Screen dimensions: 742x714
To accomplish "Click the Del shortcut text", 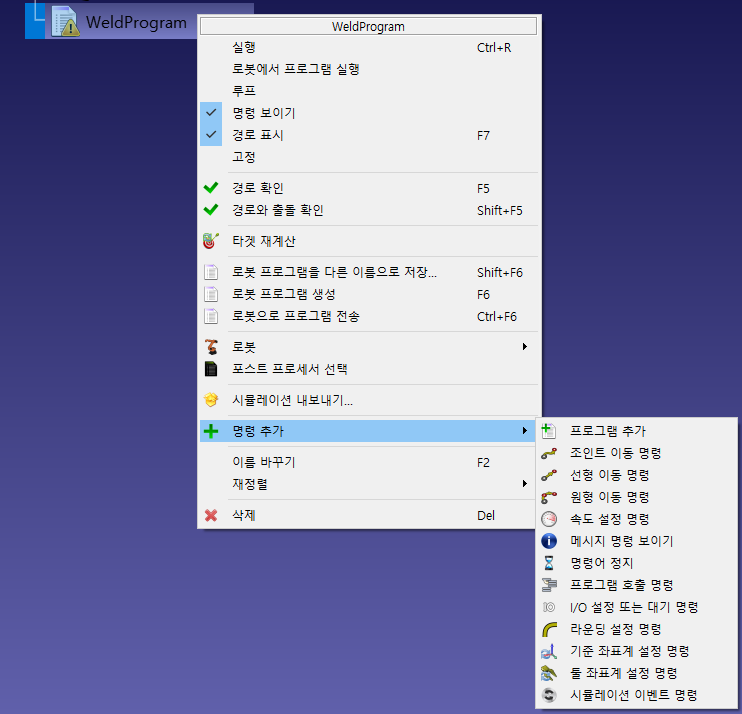I will 486,516.
